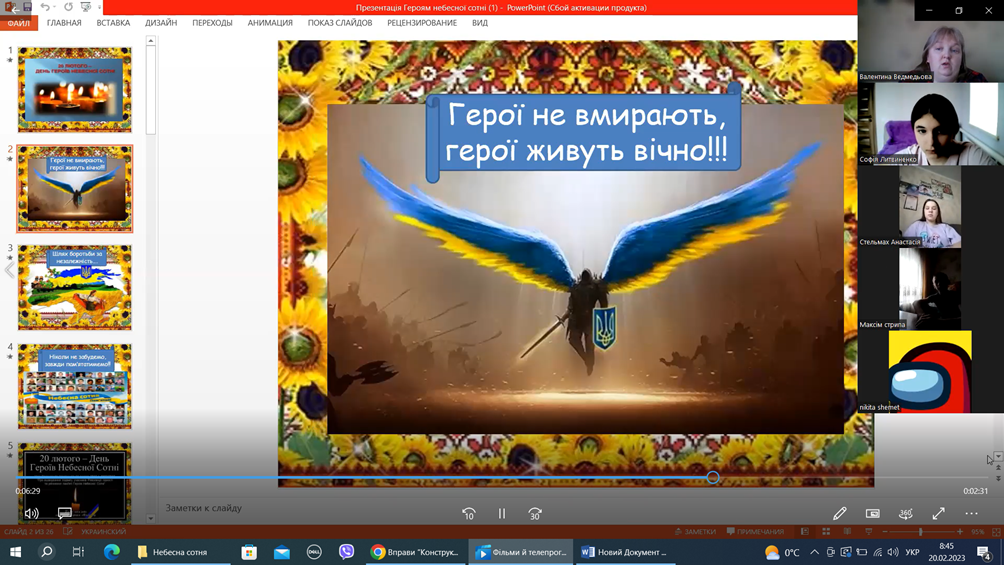The width and height of the screenshot is (1004, 565).
Task: Click the slide panel scroll-down arrow
Action: coord(150,519)
